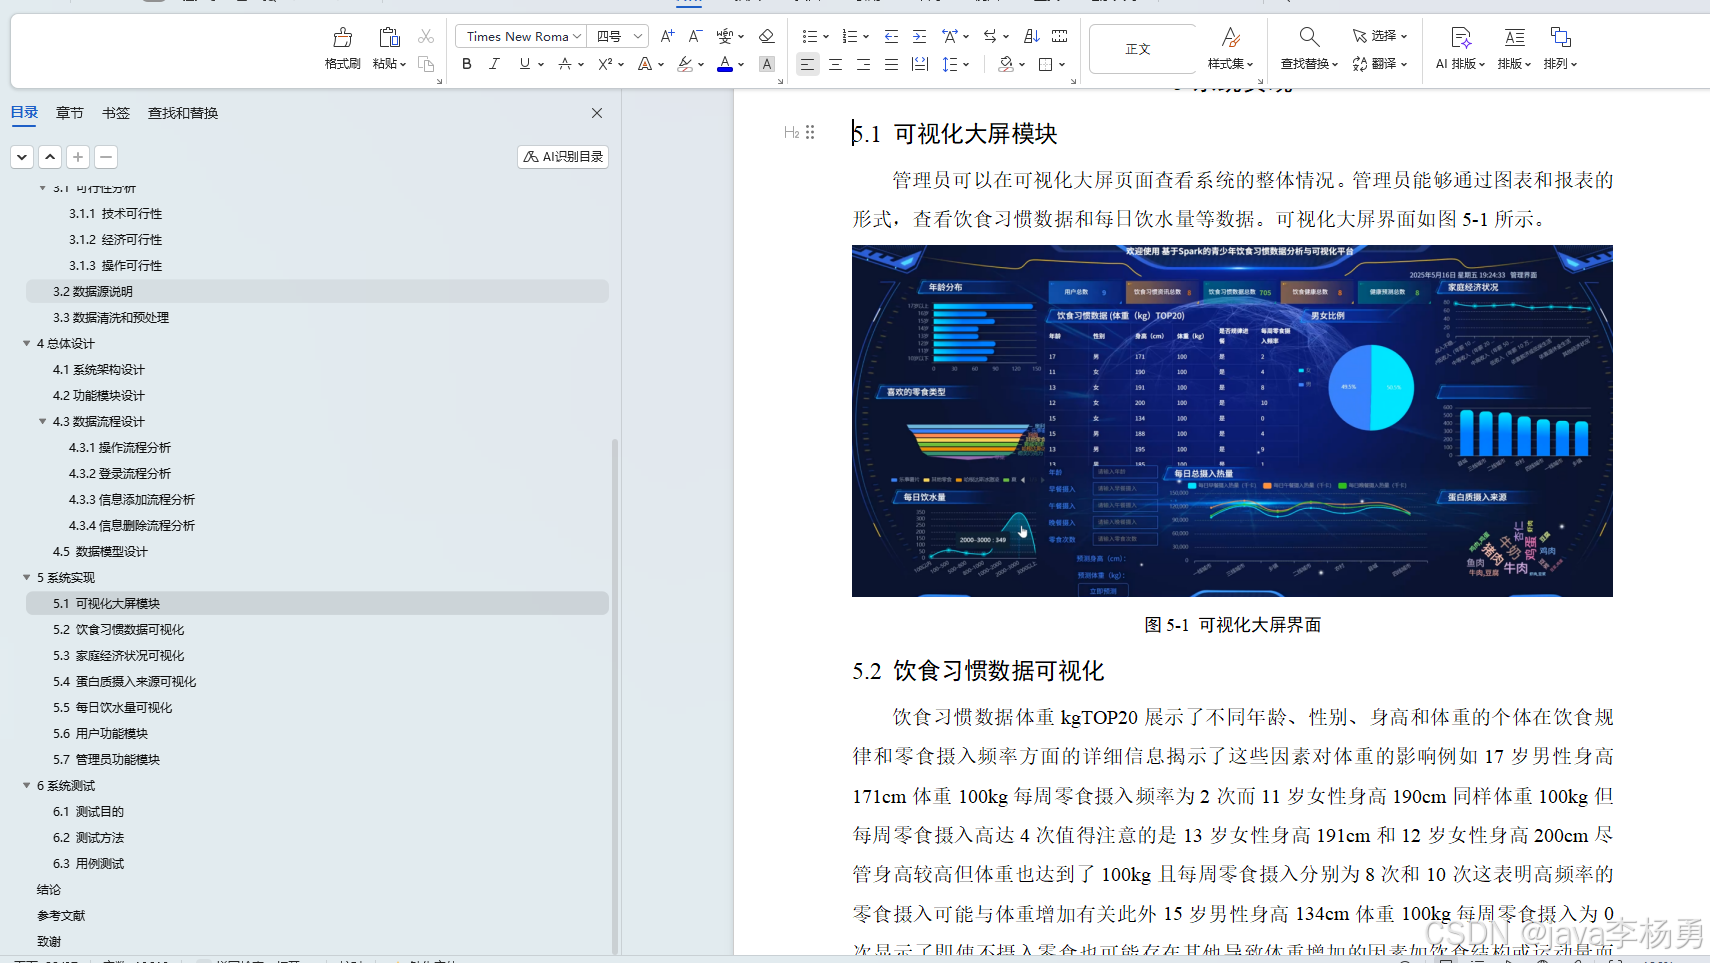This screenshot has width=1710, height=963.
Task: Click the show/hide marks icon
Action: coord(1060,36)
